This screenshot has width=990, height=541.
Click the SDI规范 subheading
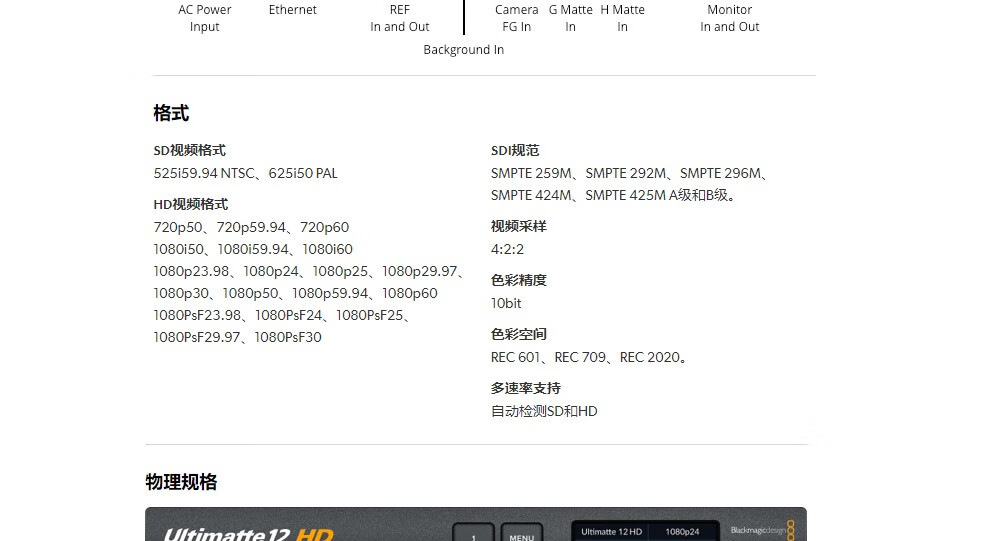pos(515,150)
